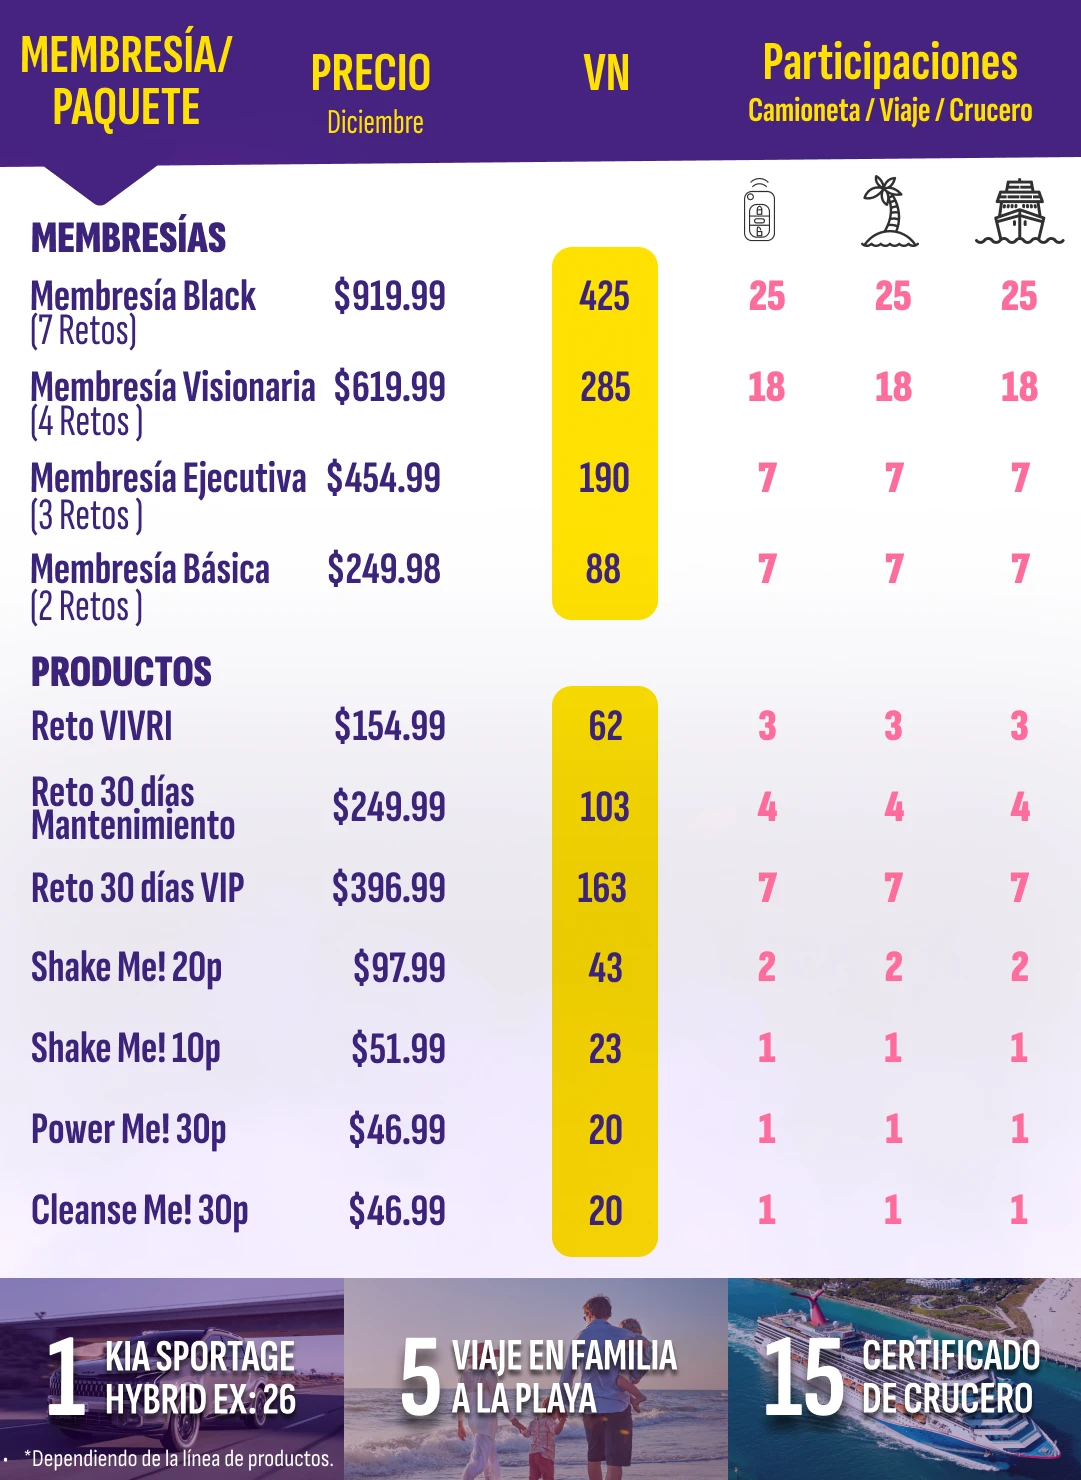Click the Participaciones header title
The height and width of the screenshot is (1480, 1081).
click(x=890, y=62)
